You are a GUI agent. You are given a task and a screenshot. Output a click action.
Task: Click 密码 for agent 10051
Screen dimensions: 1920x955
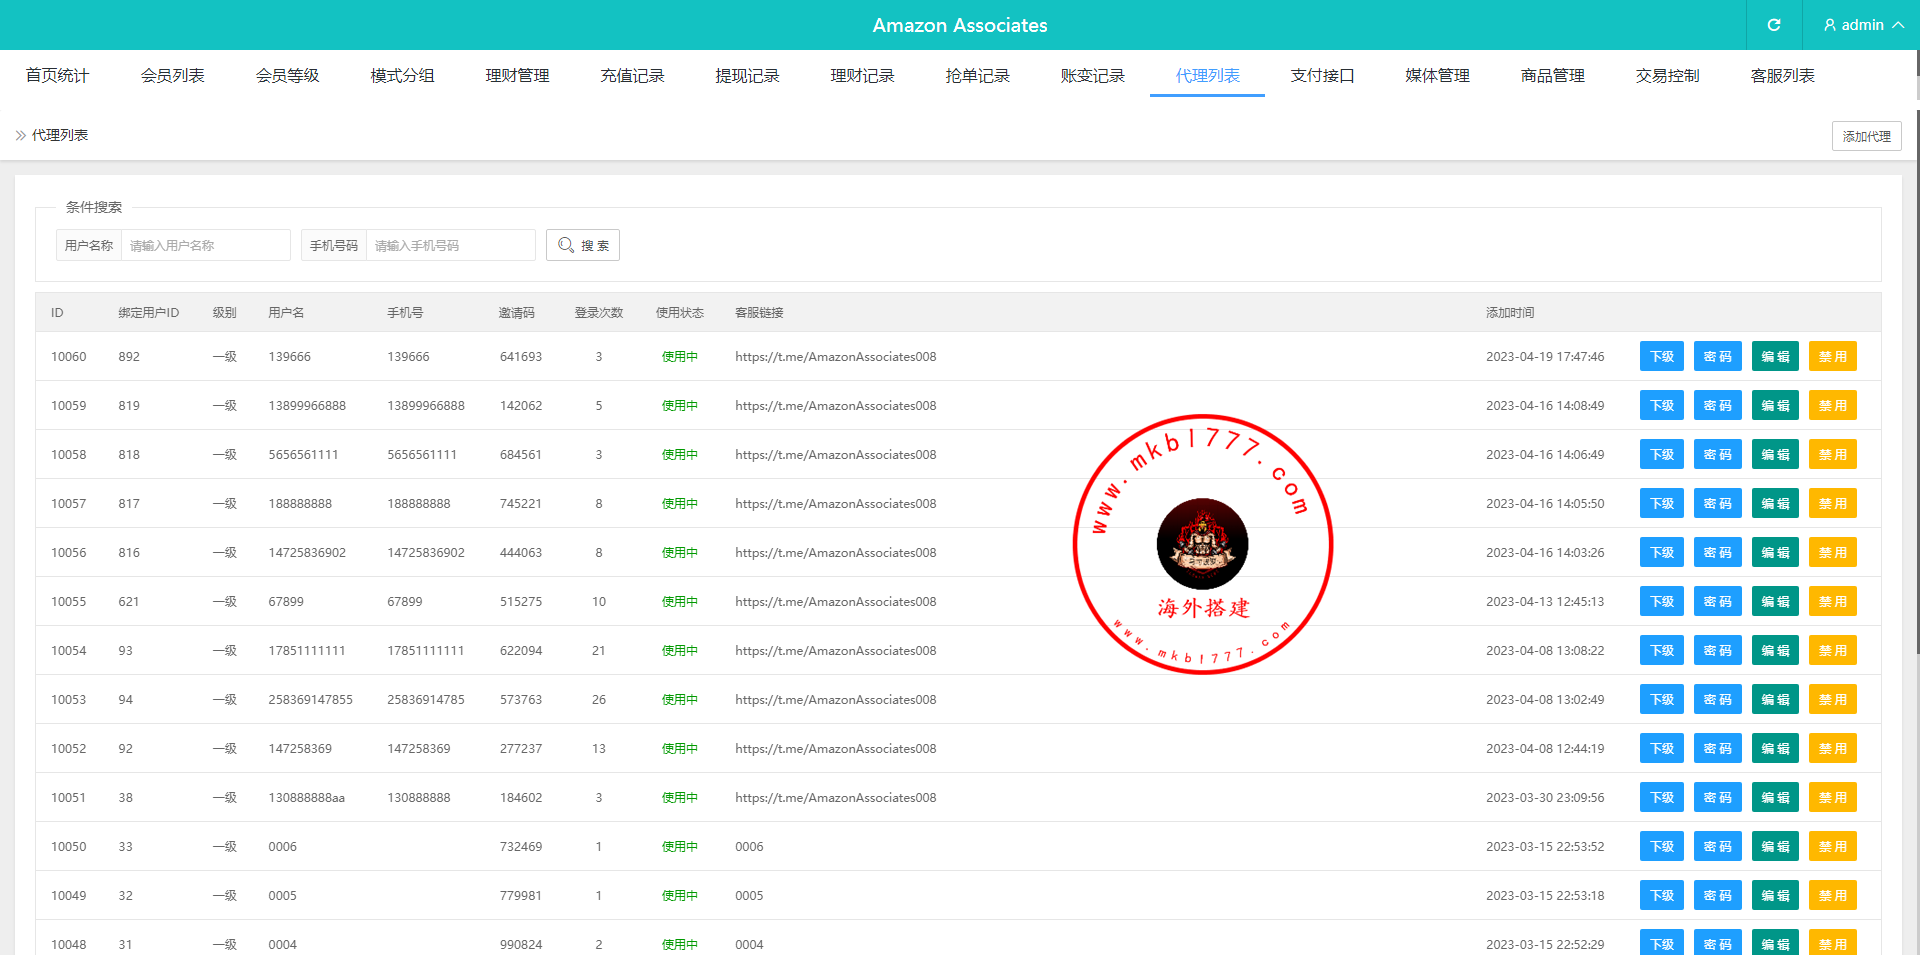(1718, 797)
